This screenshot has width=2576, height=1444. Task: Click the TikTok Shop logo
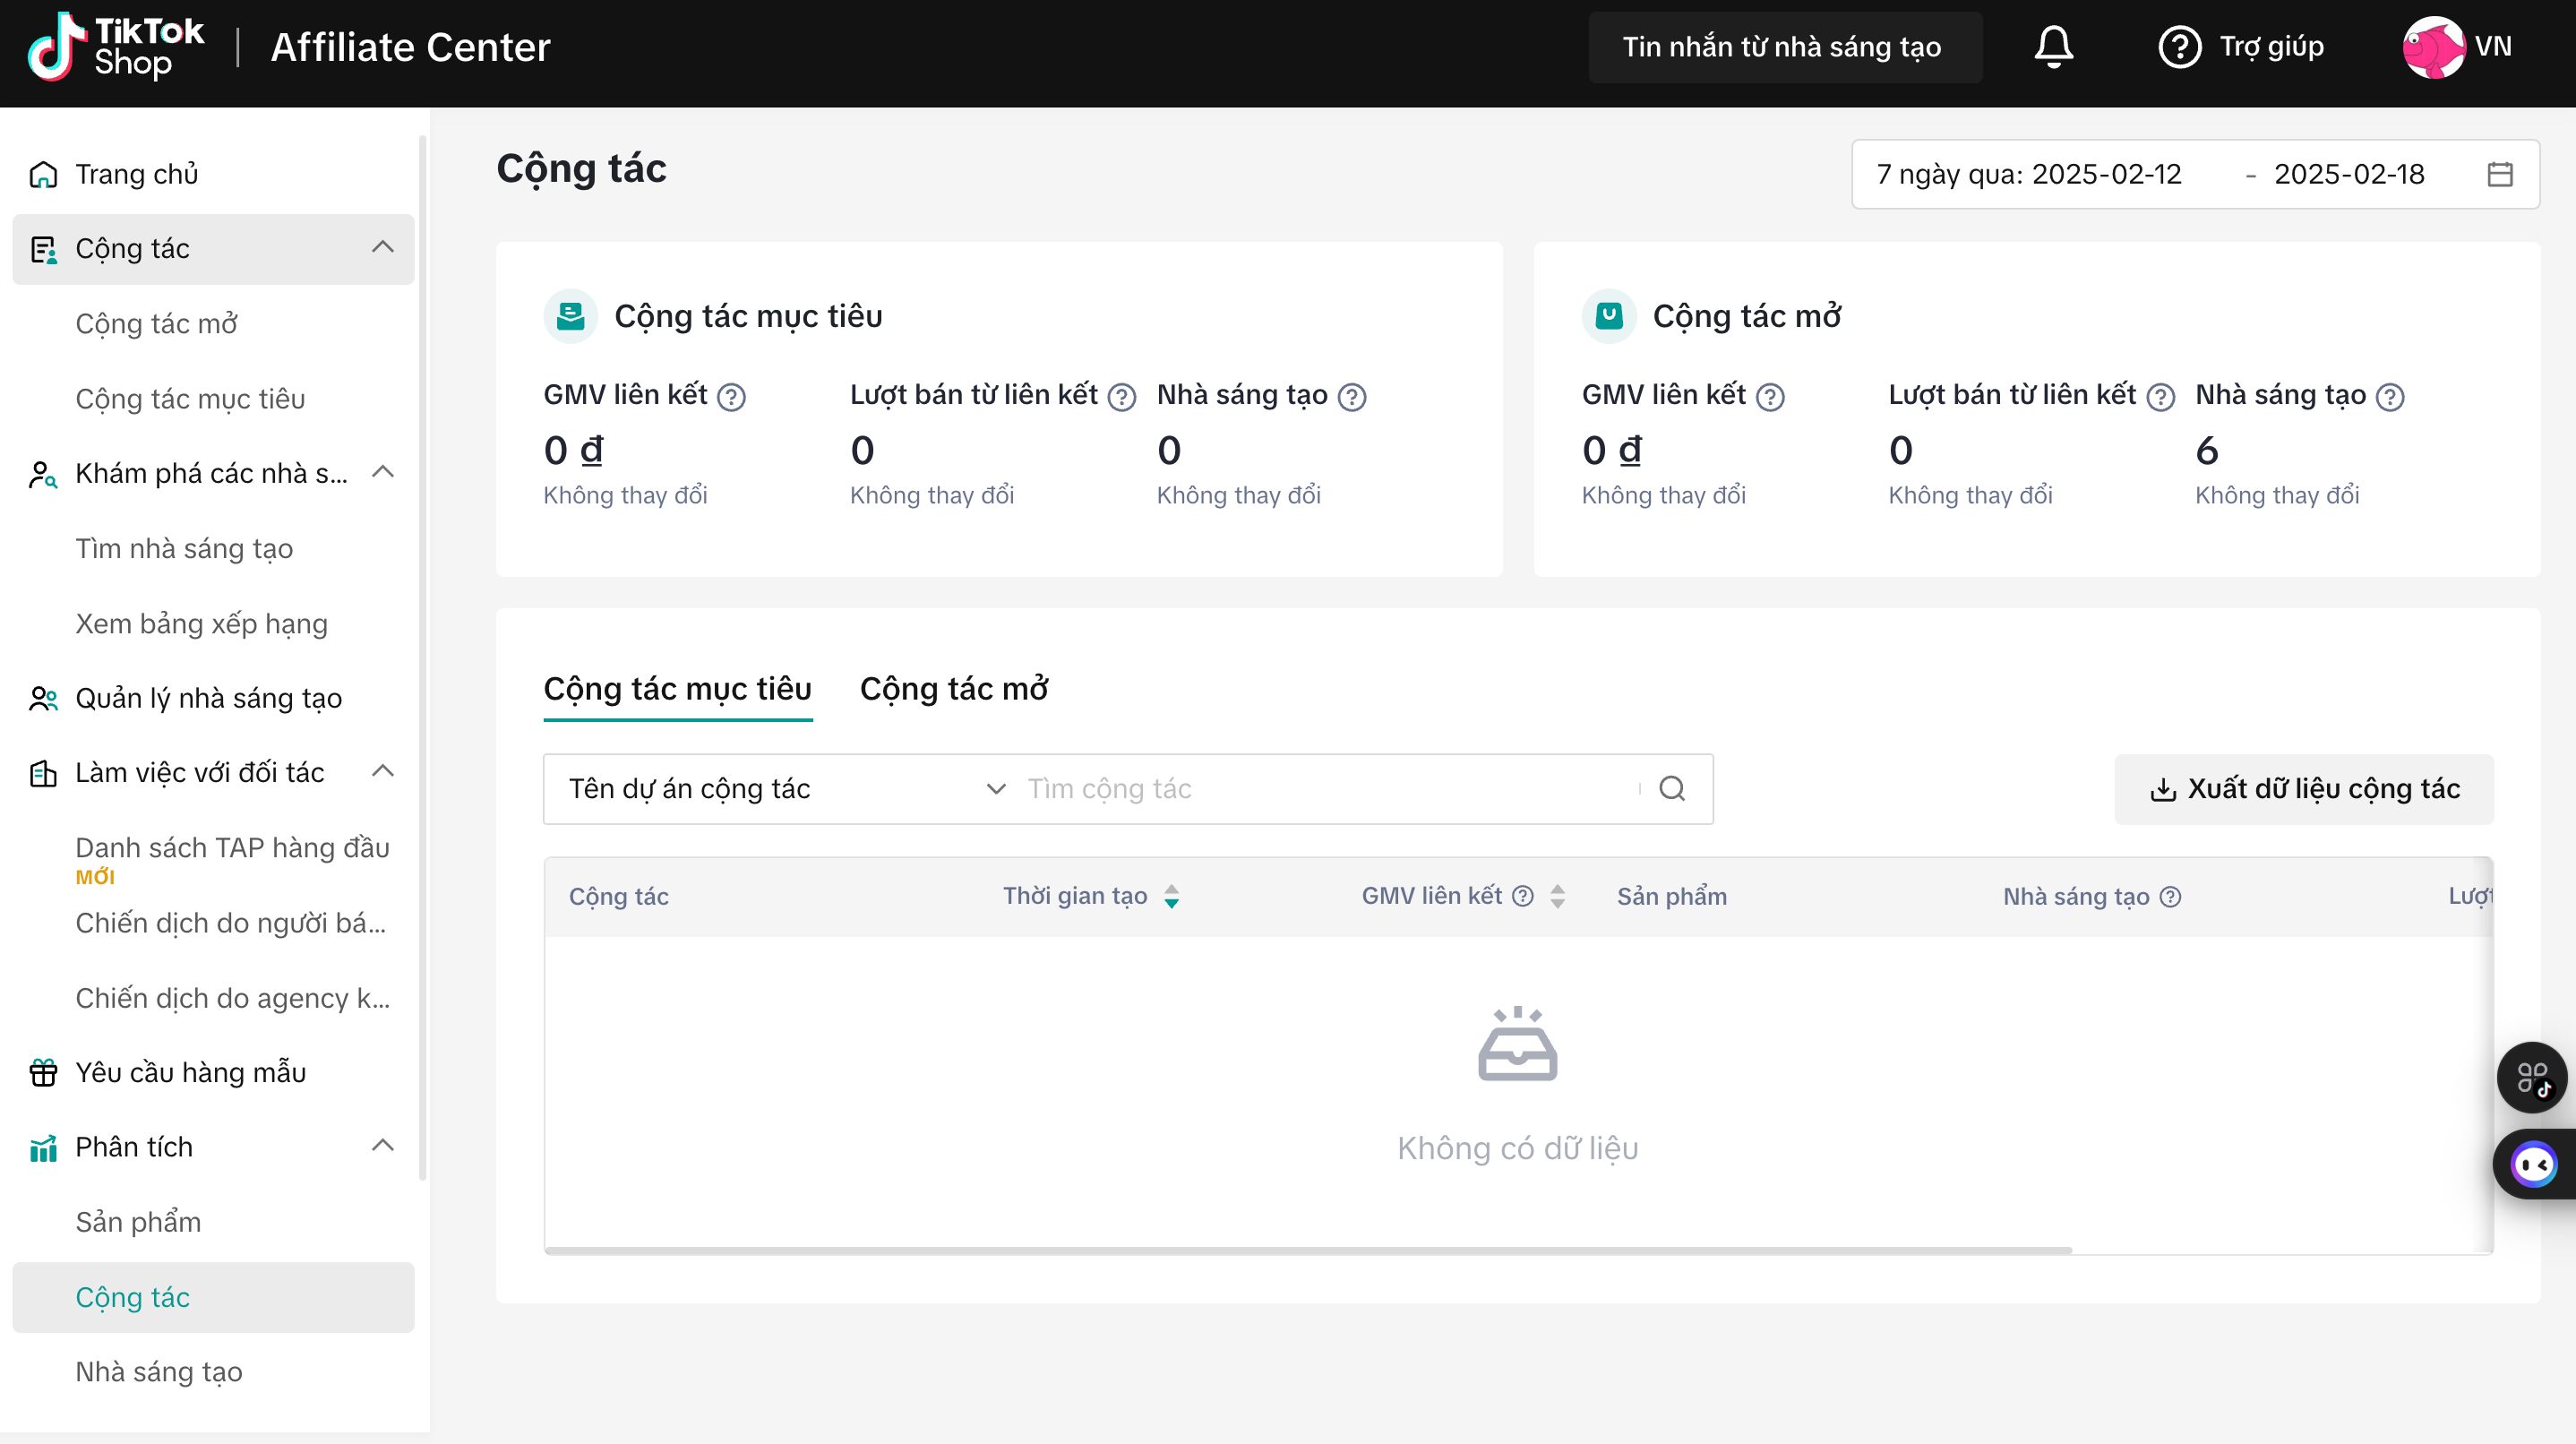(115, 47)
